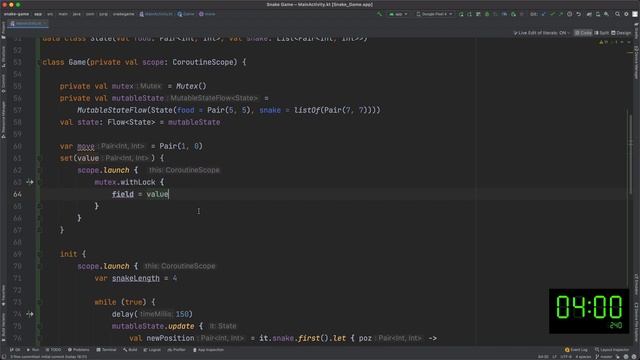Collapse the set(value) block fold marker
The width and height of the screenshot is (640, 360).
coord(40,158)
